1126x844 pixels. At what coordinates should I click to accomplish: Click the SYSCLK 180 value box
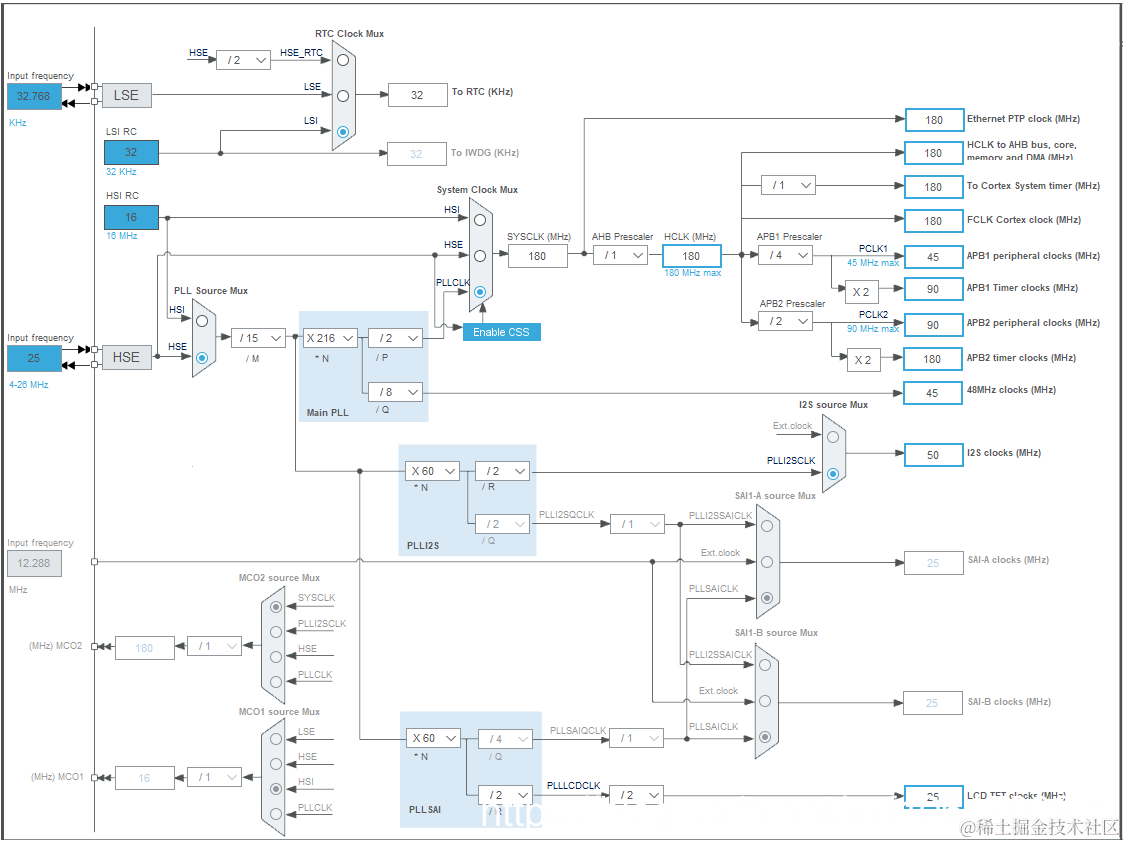[x=537, y=256]
